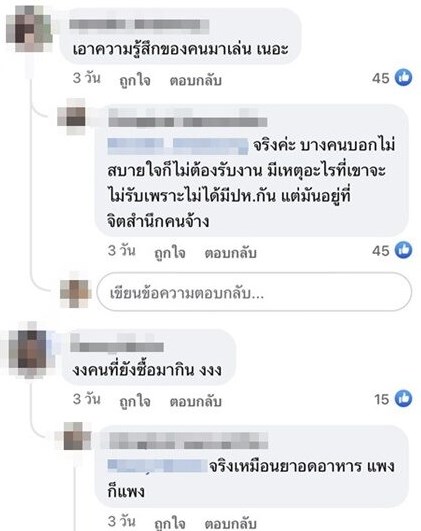Click ถูกใจ under เอาความรู้สึกของคนมาเล่น comment
Viewport: 421px width, 531px height.
135,80
